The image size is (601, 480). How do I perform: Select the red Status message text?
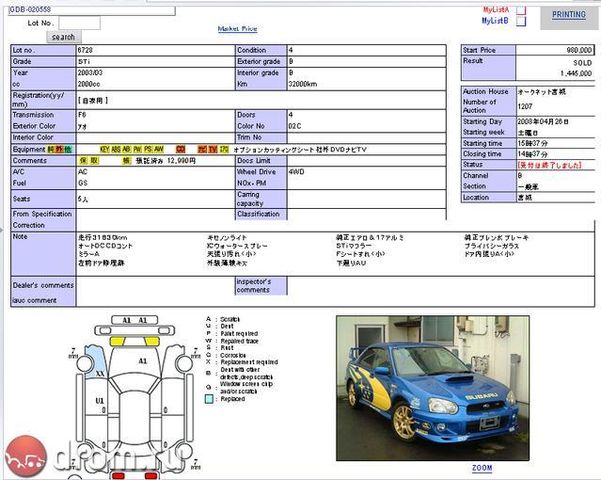coord(550,165)
